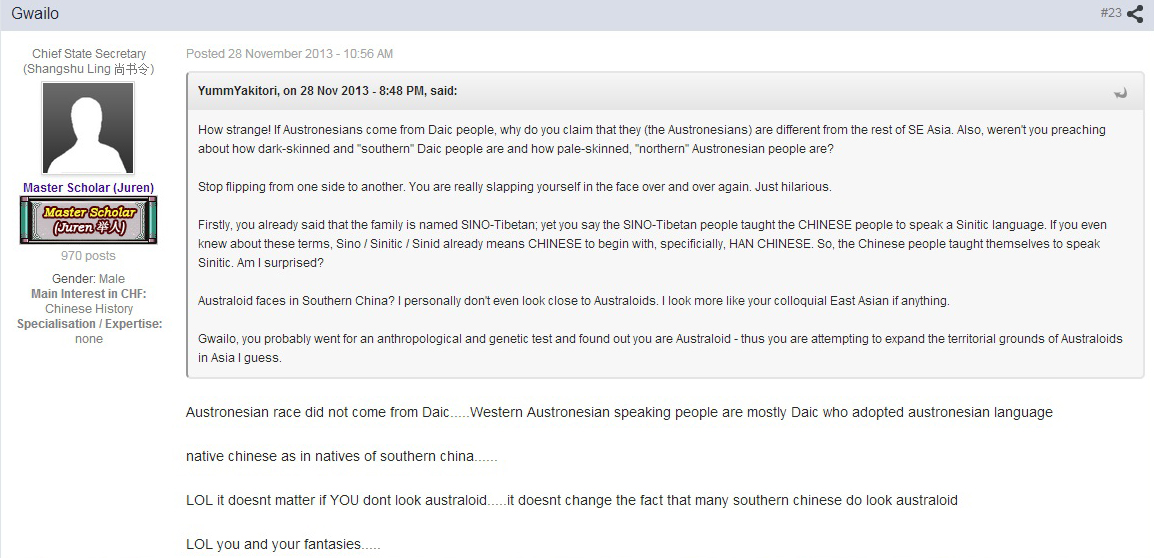
Task: Click the line 'native chinese as in natives'
Action: pos(341,456)
